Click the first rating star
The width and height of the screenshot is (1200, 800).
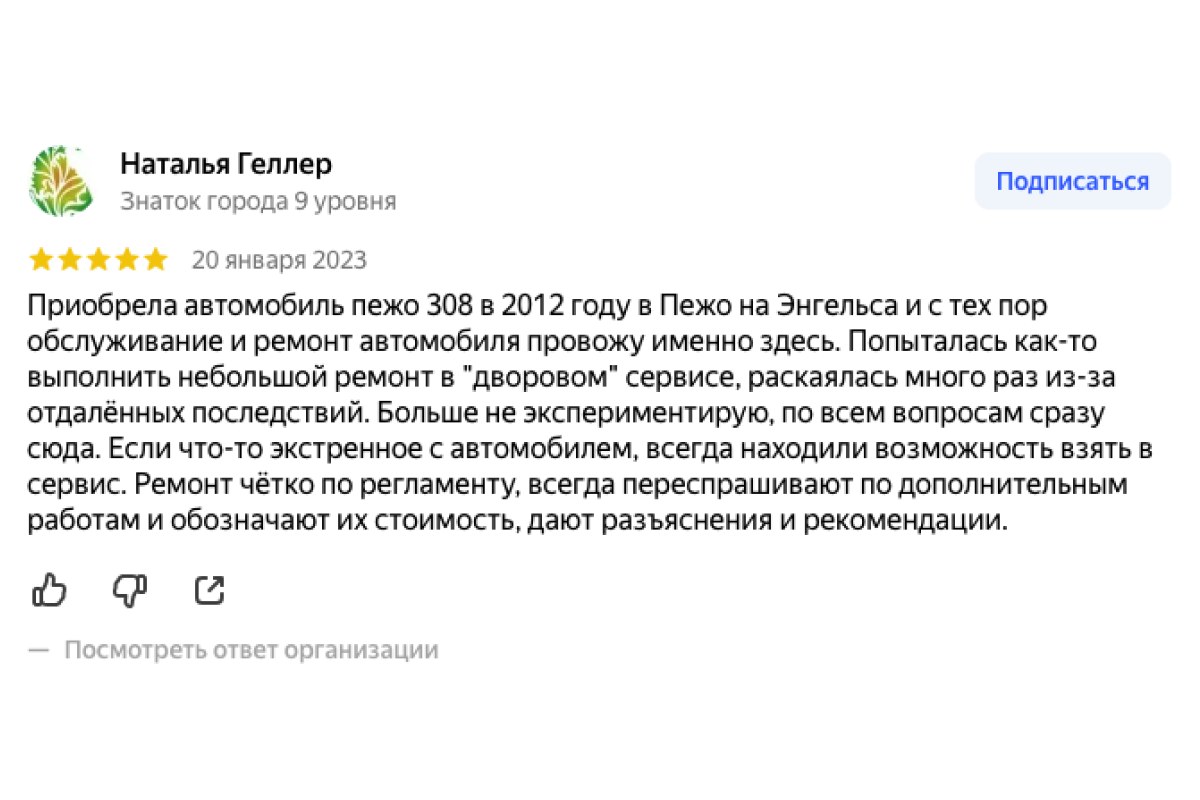coord(41,261)
